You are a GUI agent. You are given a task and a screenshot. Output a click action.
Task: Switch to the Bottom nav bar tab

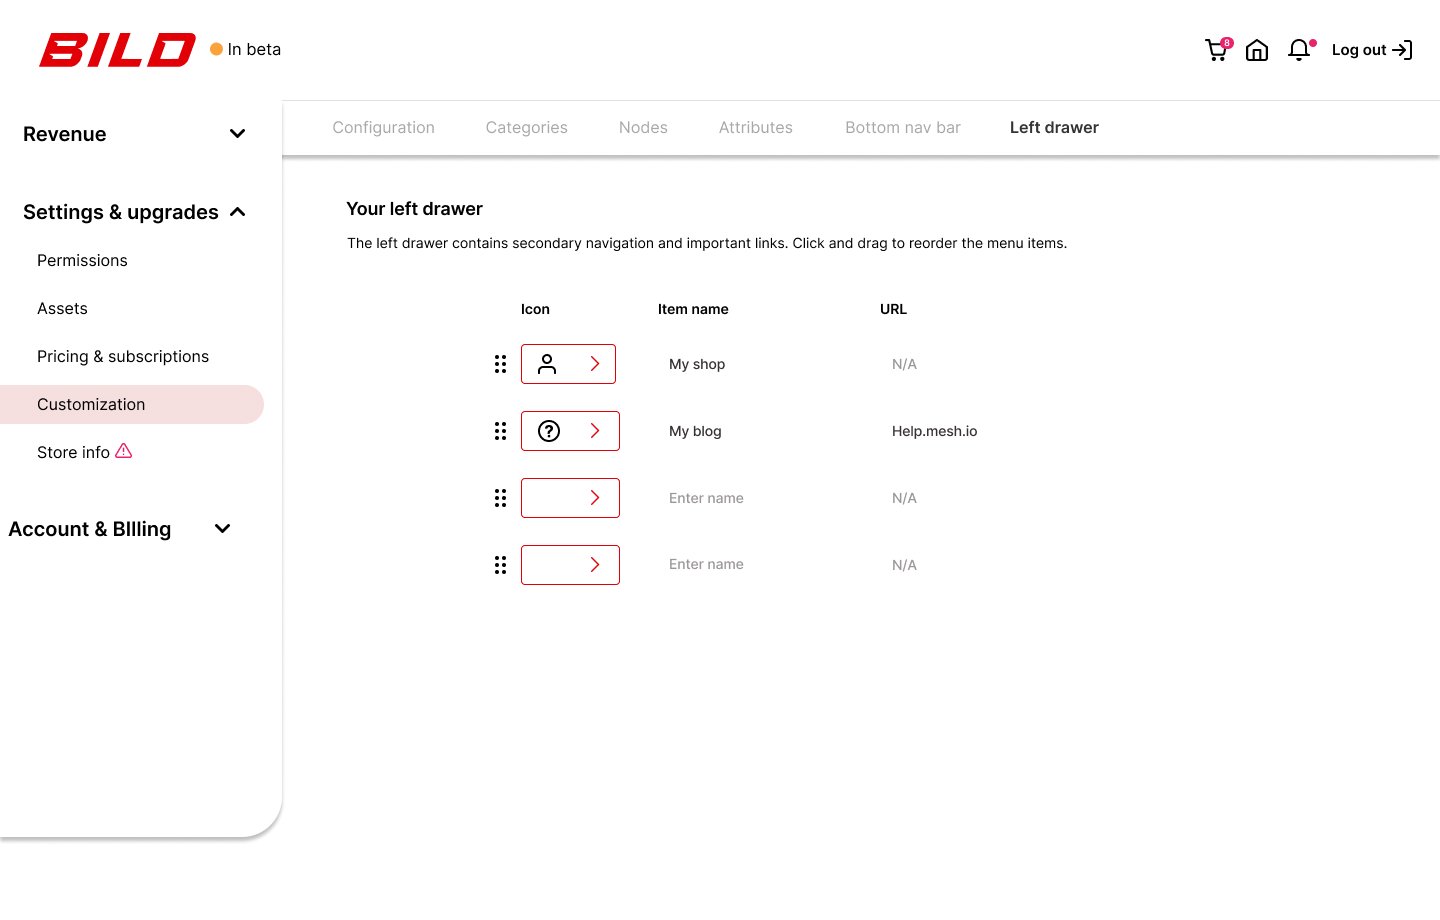click(902, 127)
